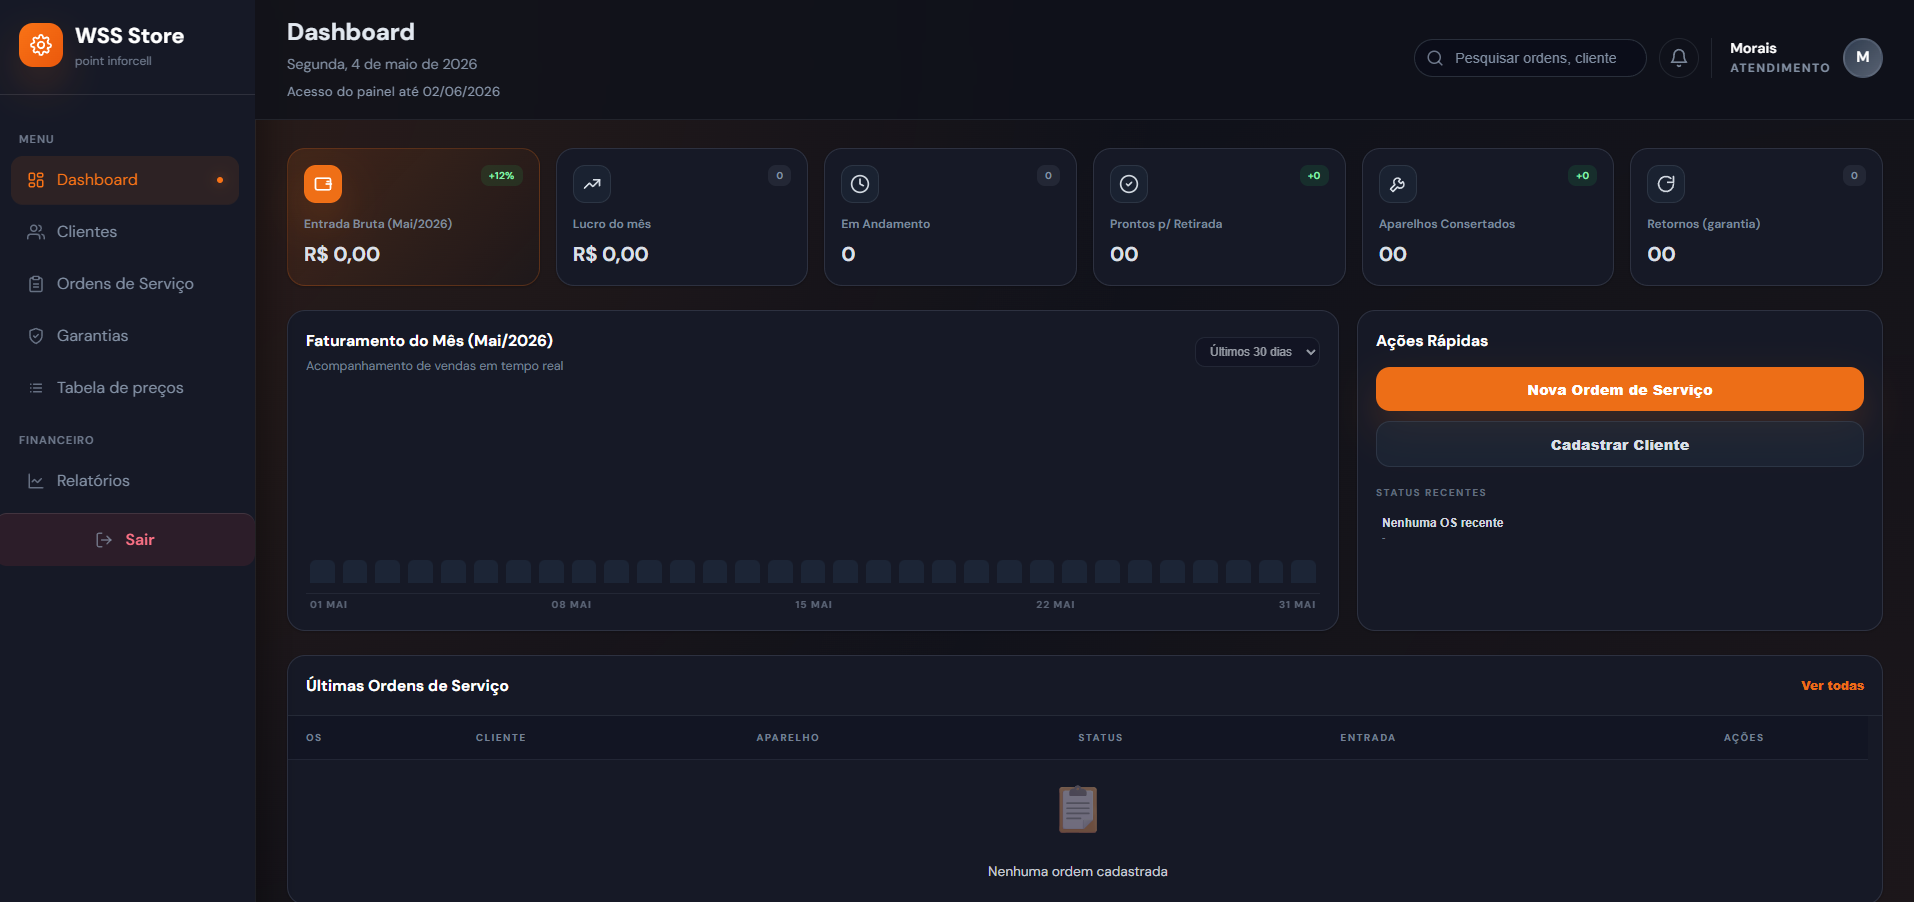Click the +12% badge on Entrada Bruta

pyautogui.click(x=501, y=176)
